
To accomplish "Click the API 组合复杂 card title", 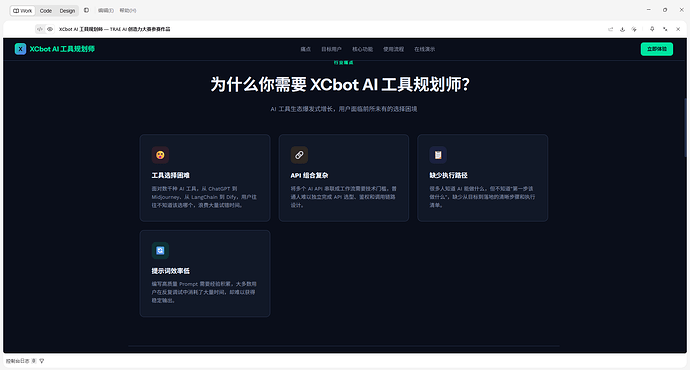I will tap(309, 175).
